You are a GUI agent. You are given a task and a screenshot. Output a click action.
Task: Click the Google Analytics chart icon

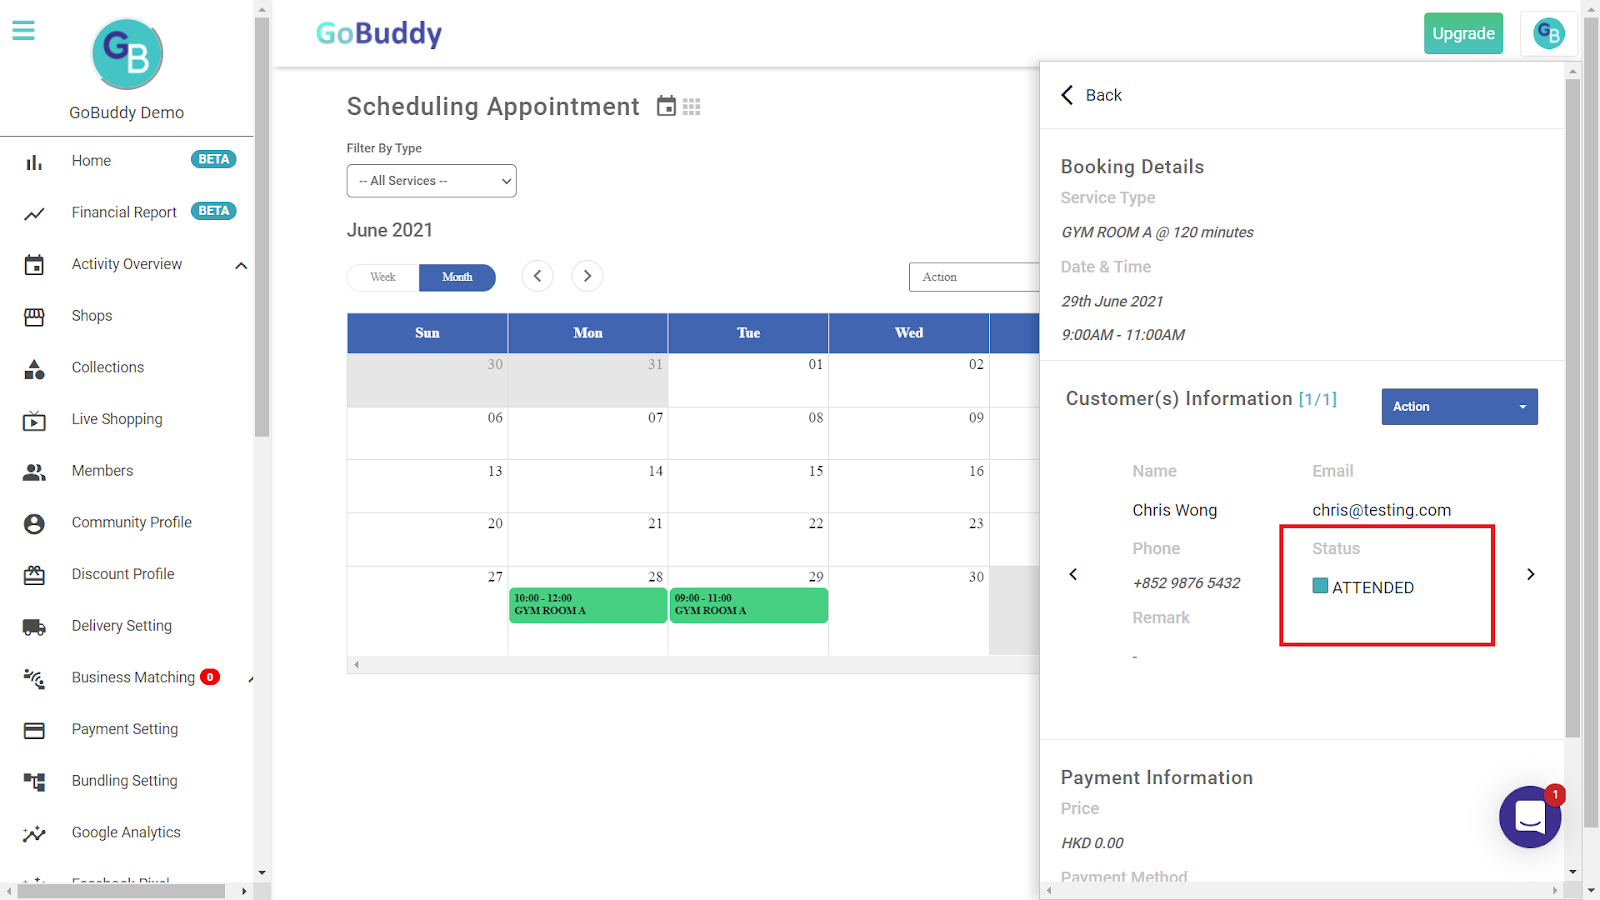click(x=34, y=834)
